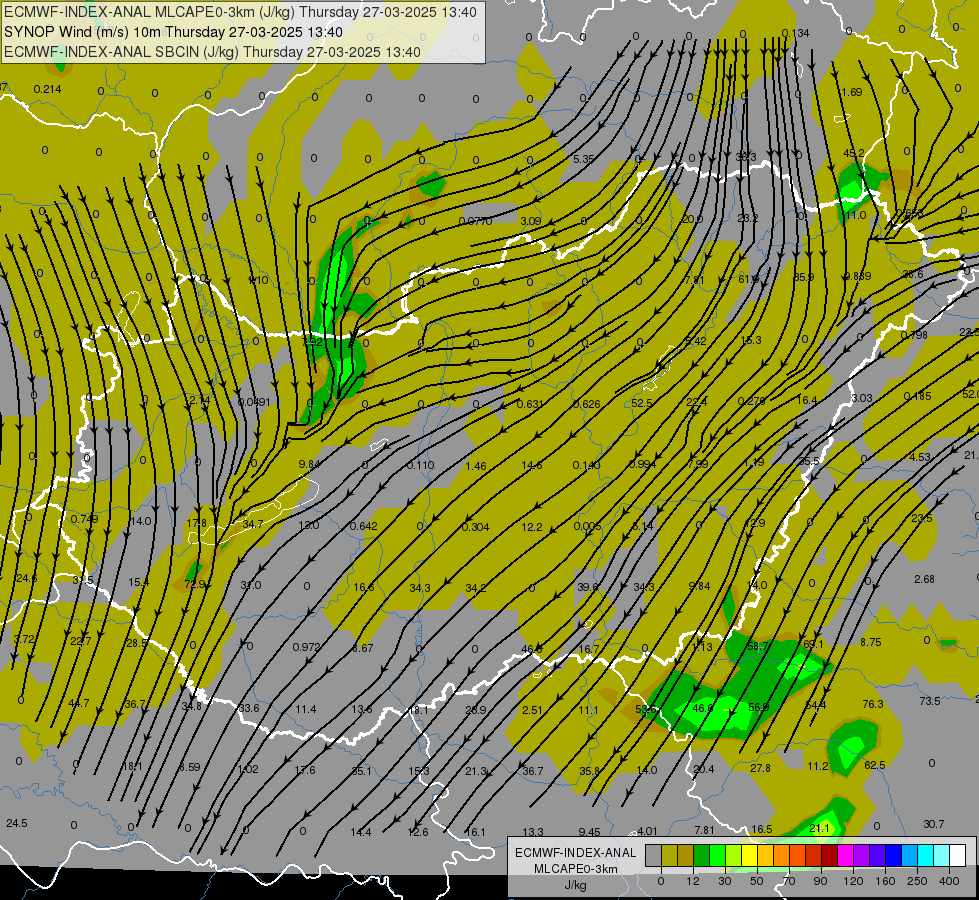Click the map value 62.5

click(x=875, y=765)
